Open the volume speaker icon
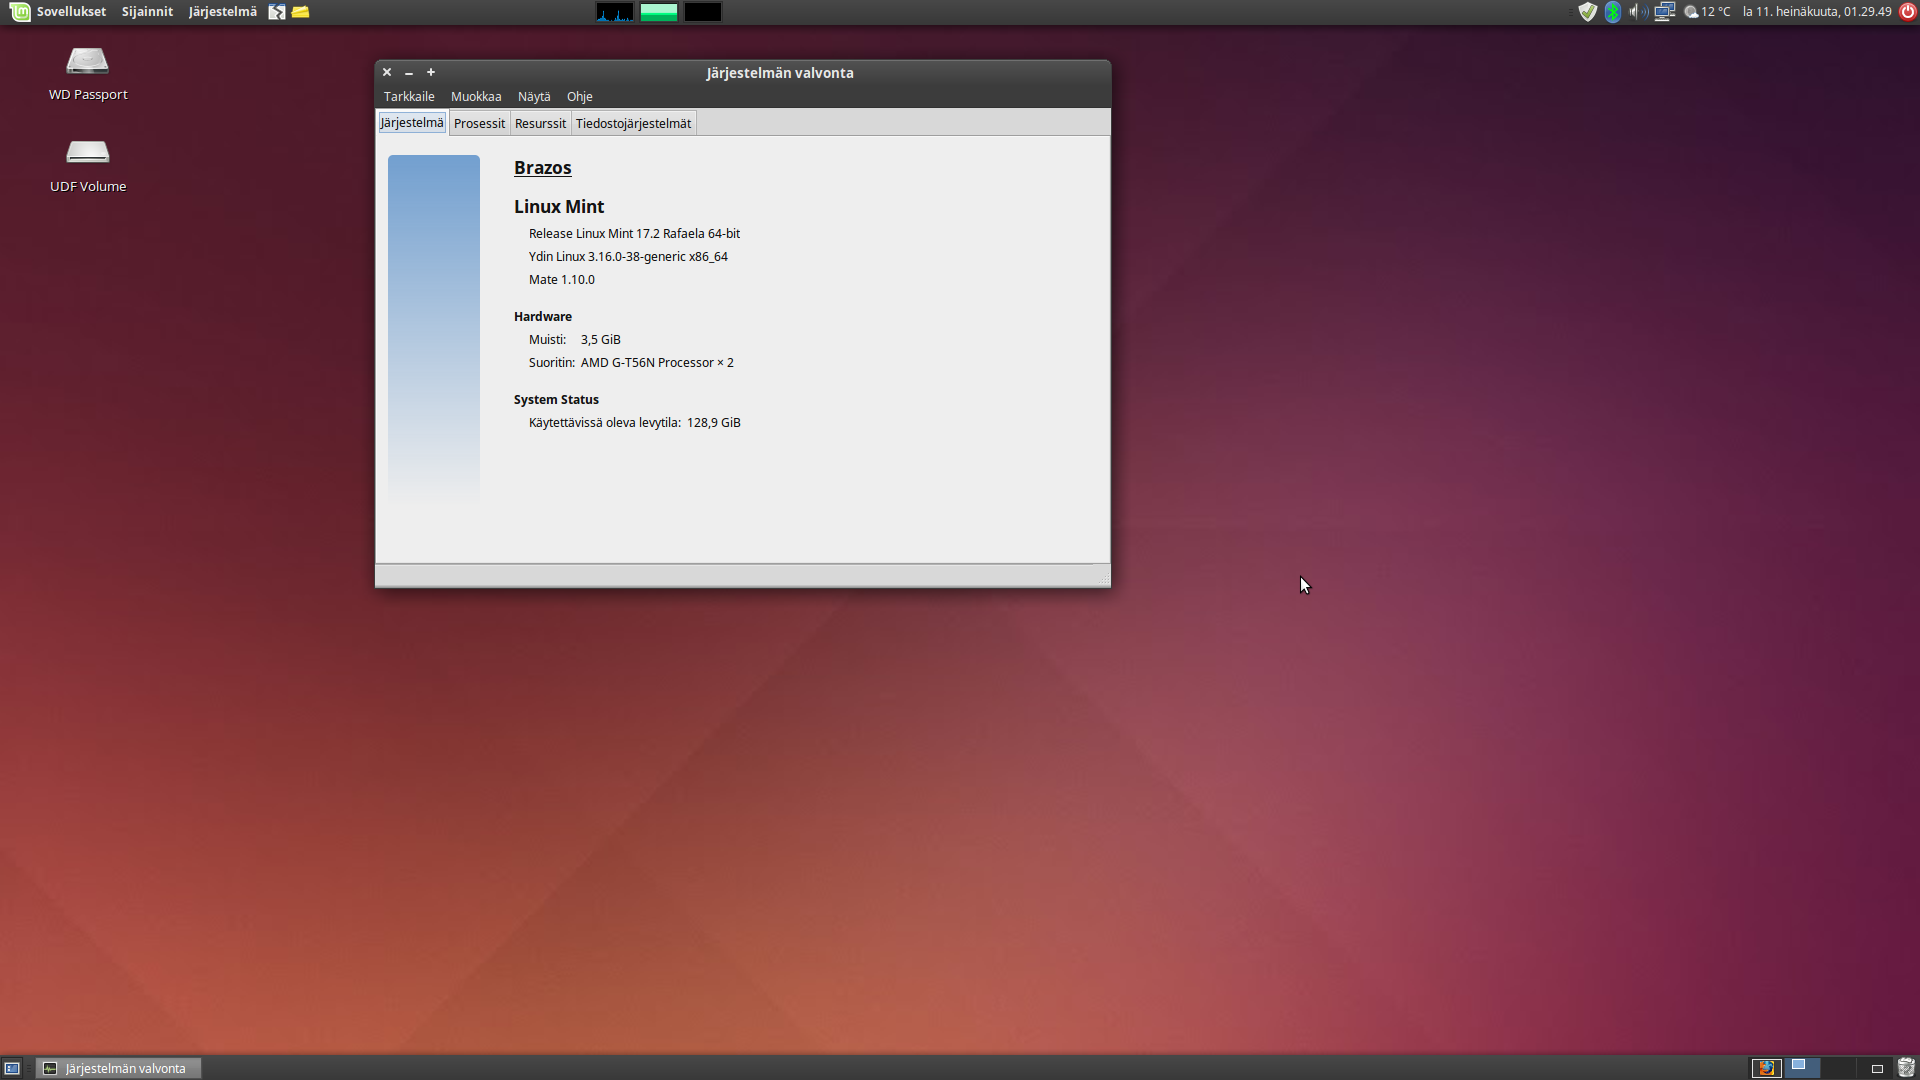The image size is (1920, 1080). (x=1637, y=12)
